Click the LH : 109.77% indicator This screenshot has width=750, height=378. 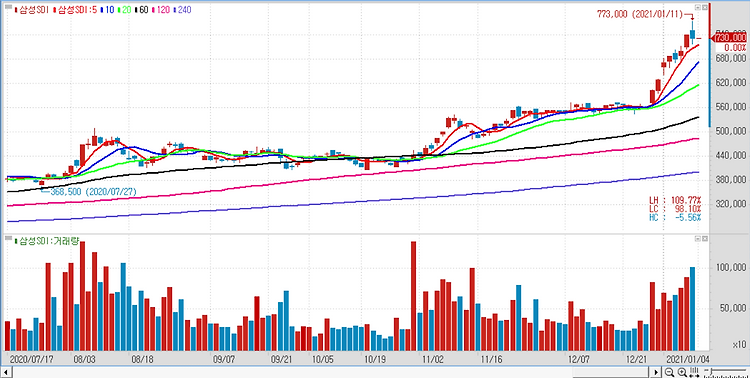coord(675,200)
